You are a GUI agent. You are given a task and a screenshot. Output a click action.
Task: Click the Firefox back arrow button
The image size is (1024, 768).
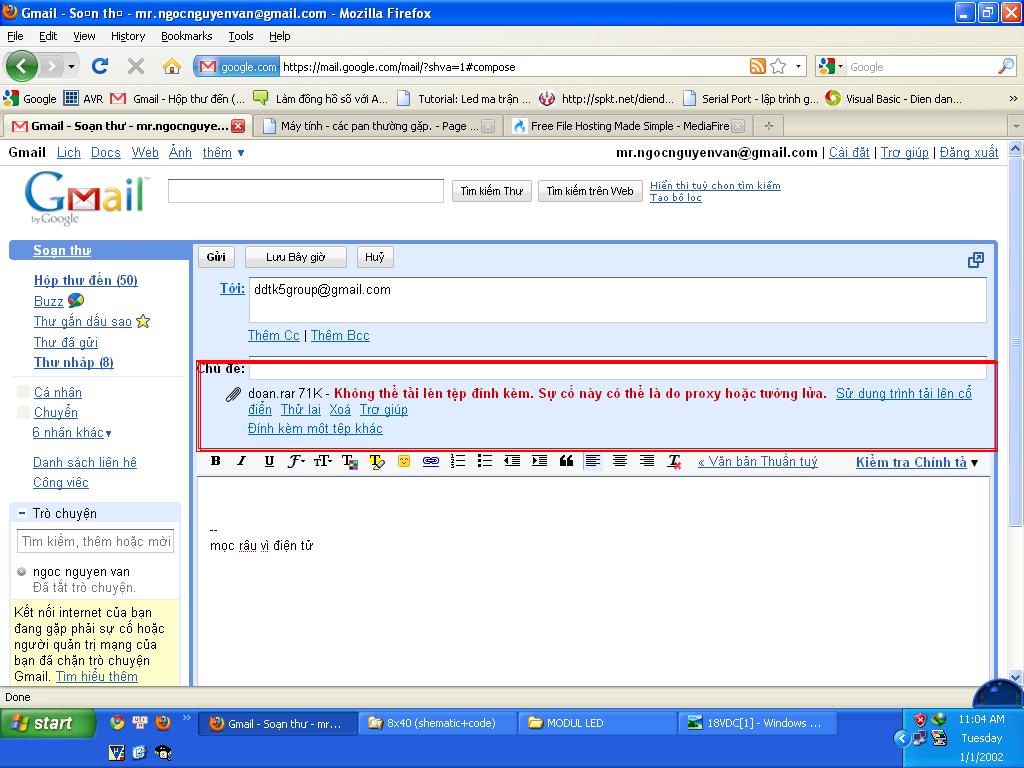click(x=22, y=66)
